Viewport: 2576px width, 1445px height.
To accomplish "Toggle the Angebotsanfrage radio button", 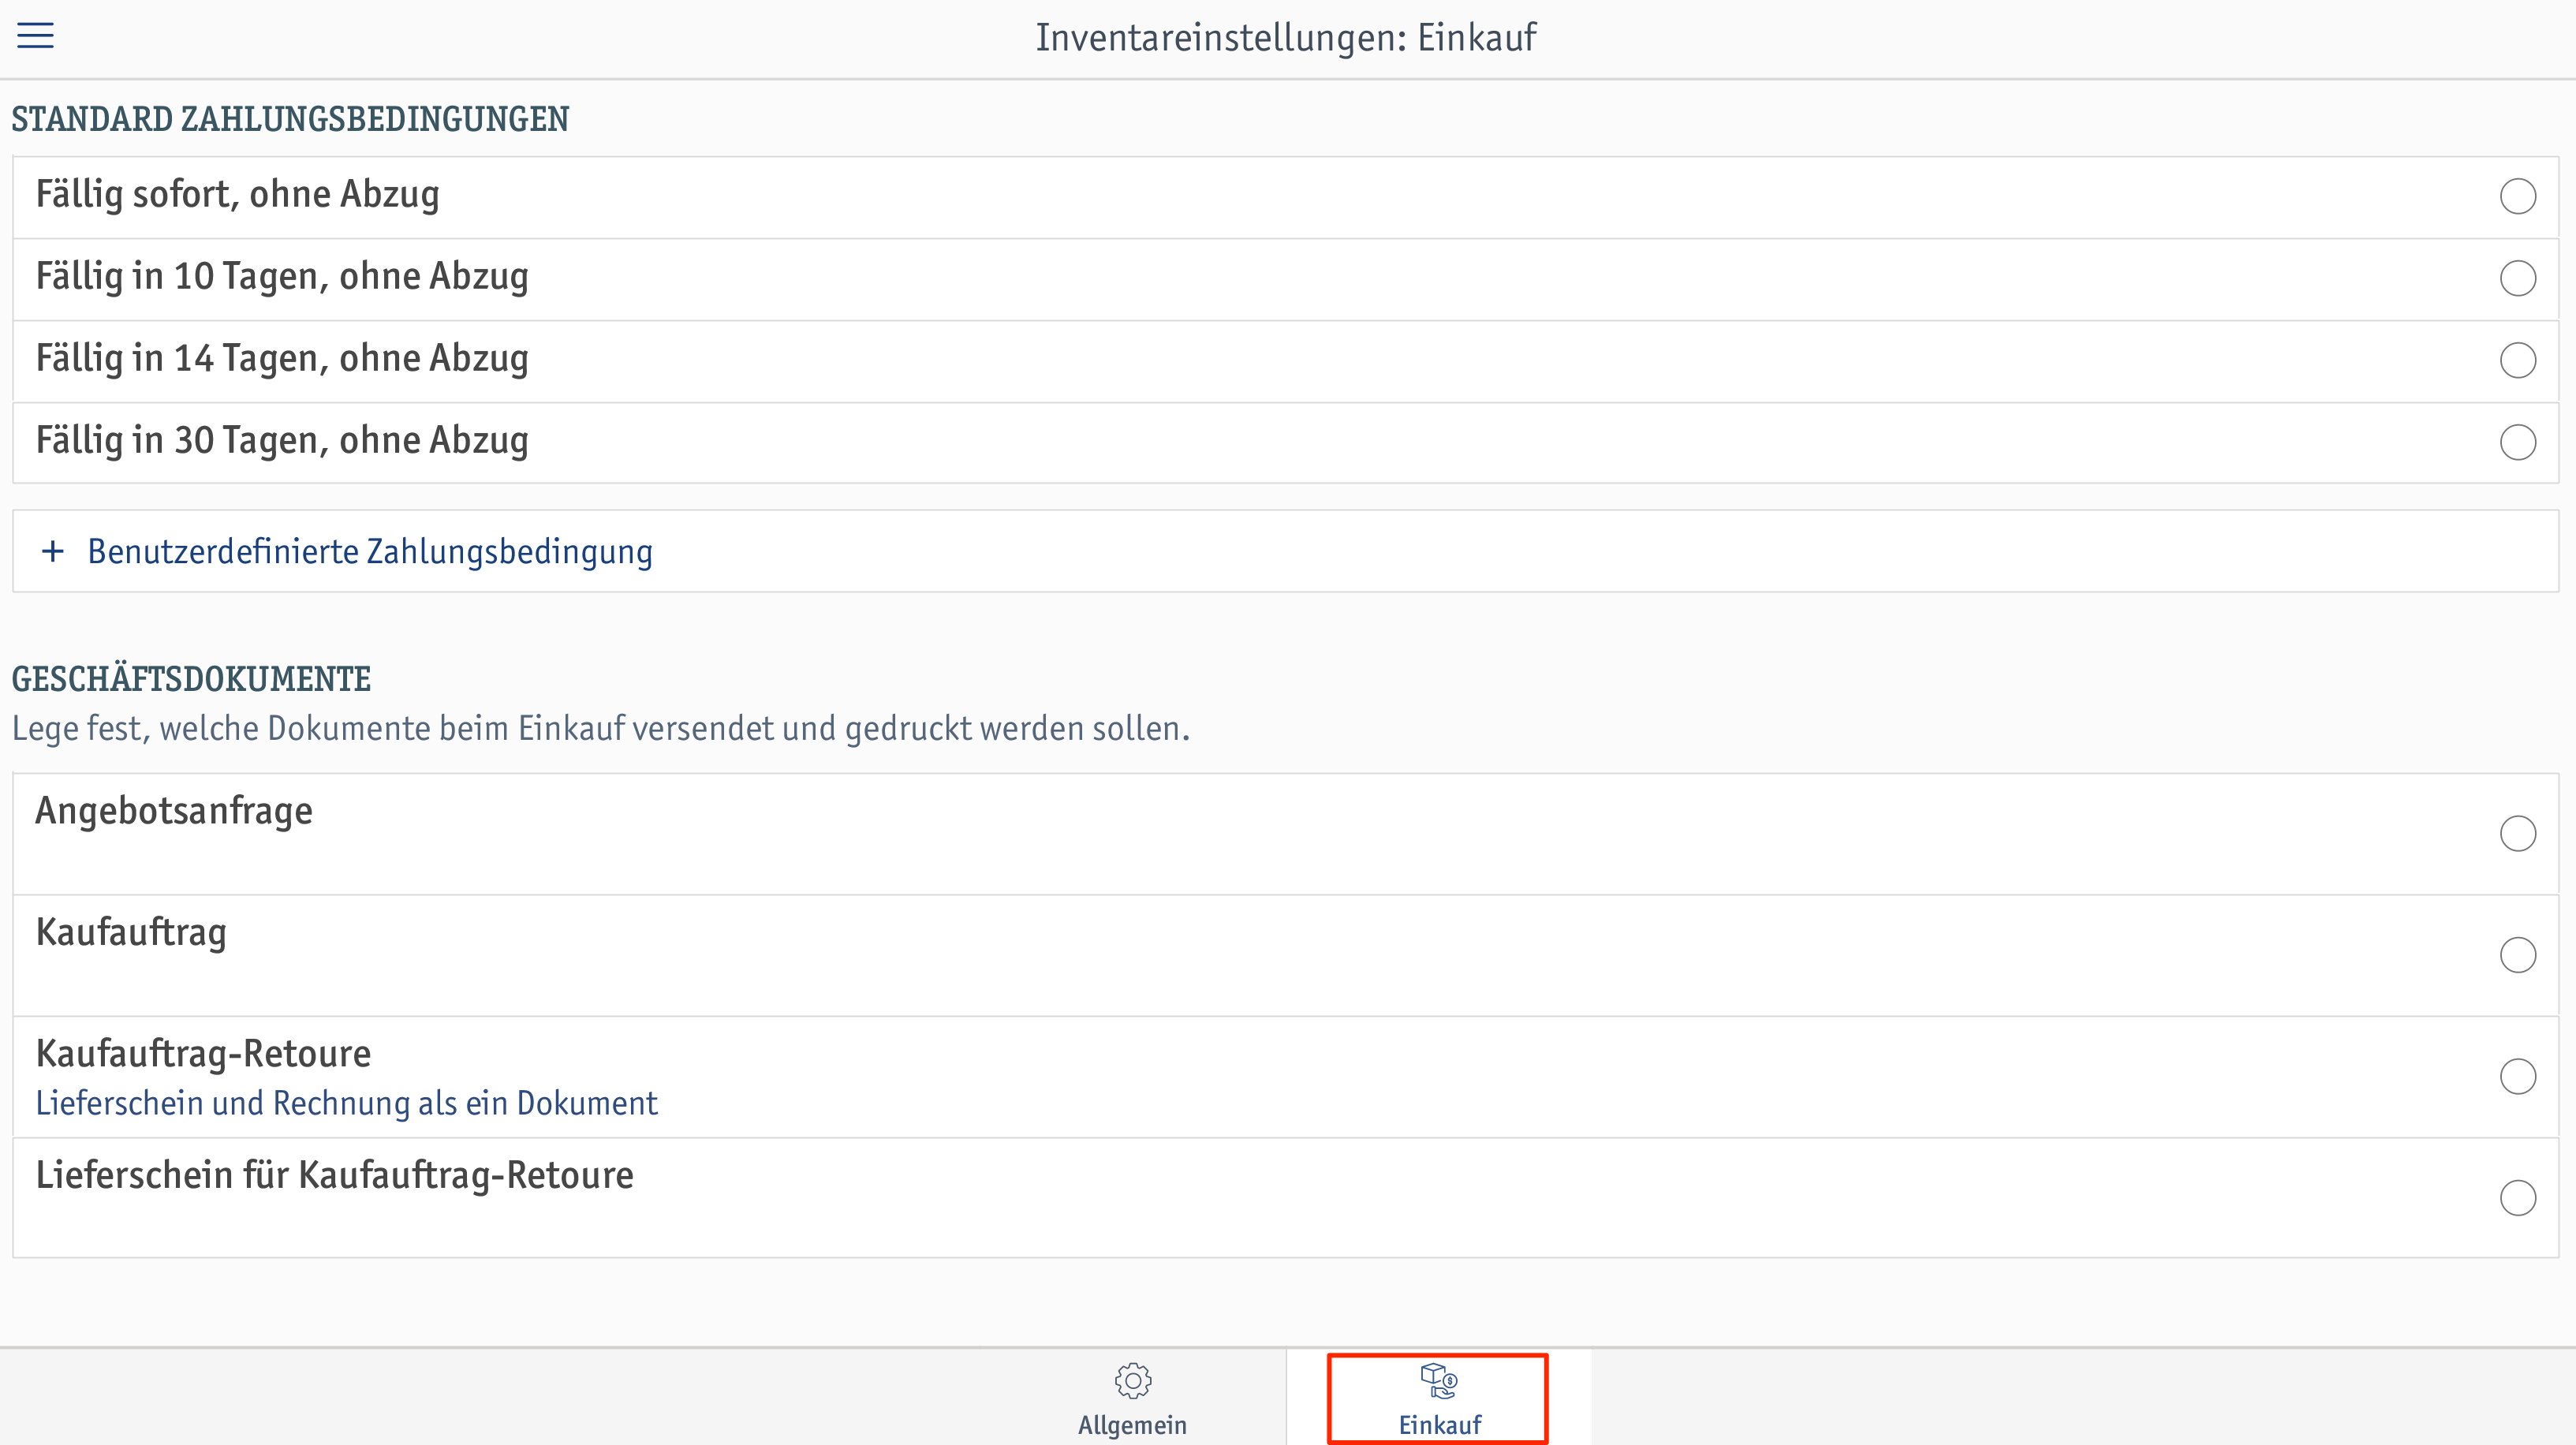I will click(x=2517, y=833).
